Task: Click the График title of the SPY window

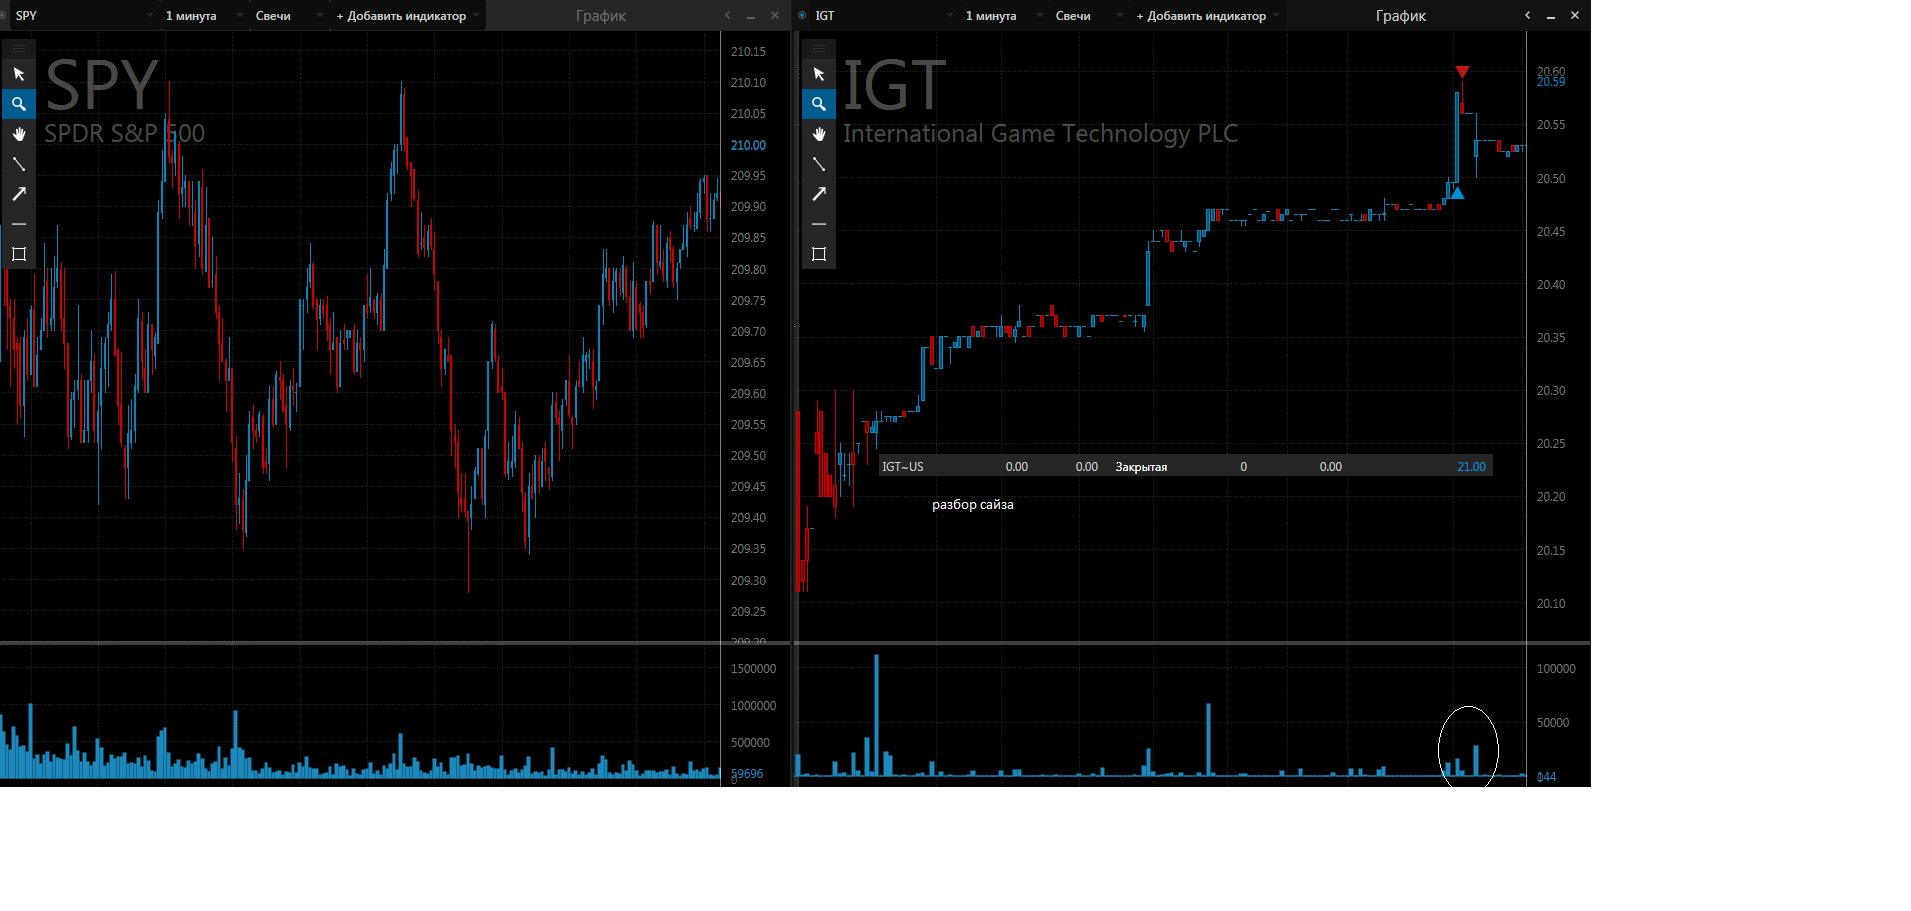Action: tap(601, 16)
